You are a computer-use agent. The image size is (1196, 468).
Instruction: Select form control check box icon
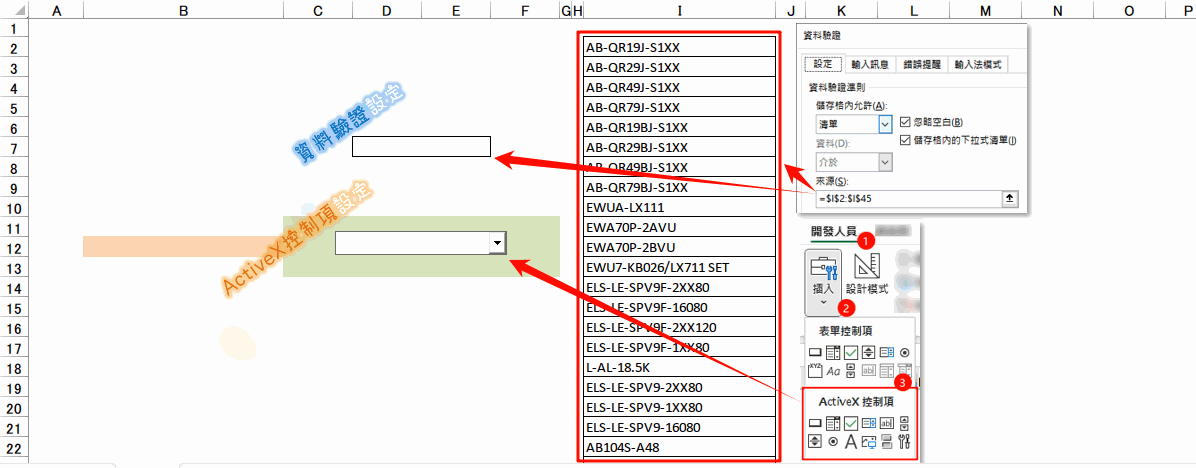[x=851, y=352]
